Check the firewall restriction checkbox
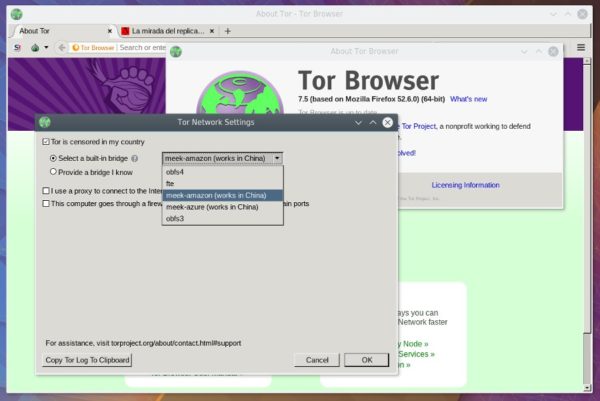The width and height of the screenshot is (600, 401). pos(46,203)
